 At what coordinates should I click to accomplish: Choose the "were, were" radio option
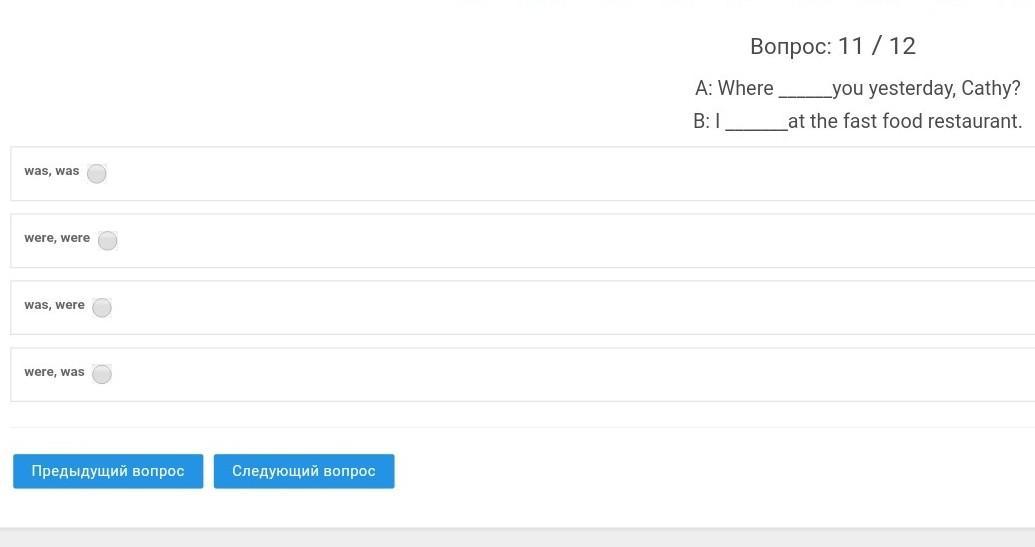(108, 240)
